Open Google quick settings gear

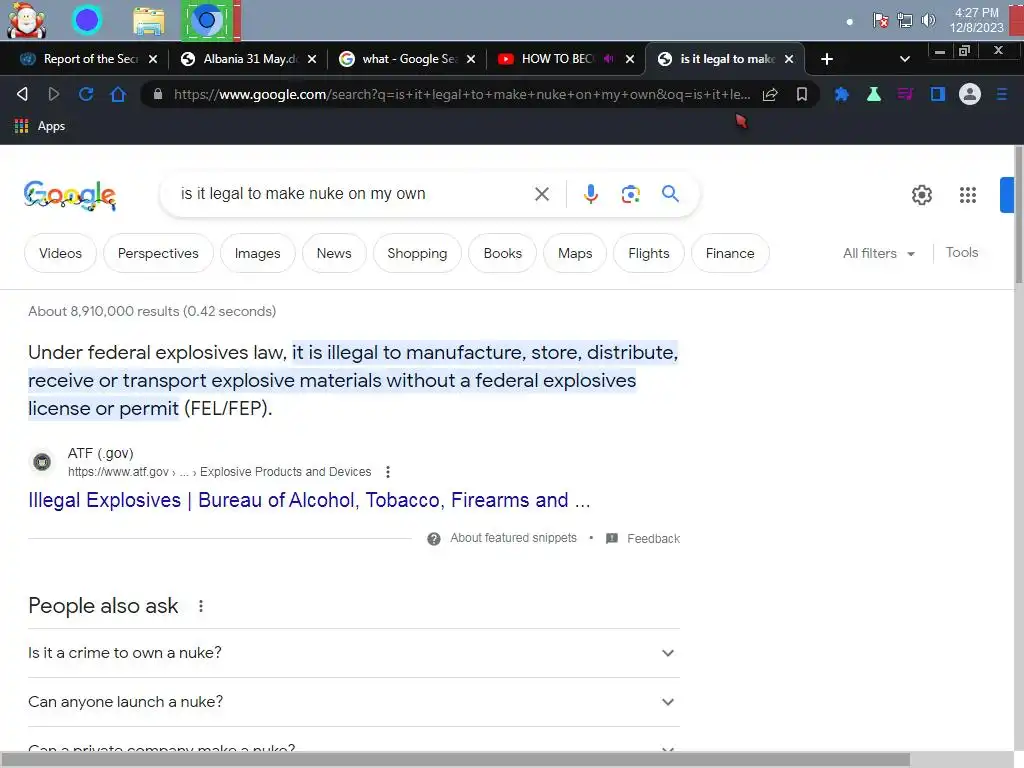coord(921,195)
